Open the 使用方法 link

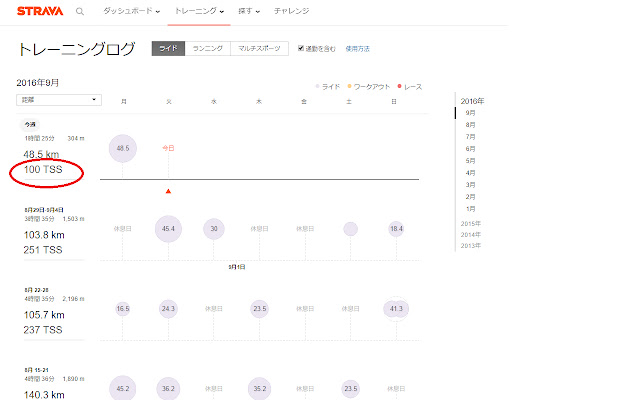(358, 49)
